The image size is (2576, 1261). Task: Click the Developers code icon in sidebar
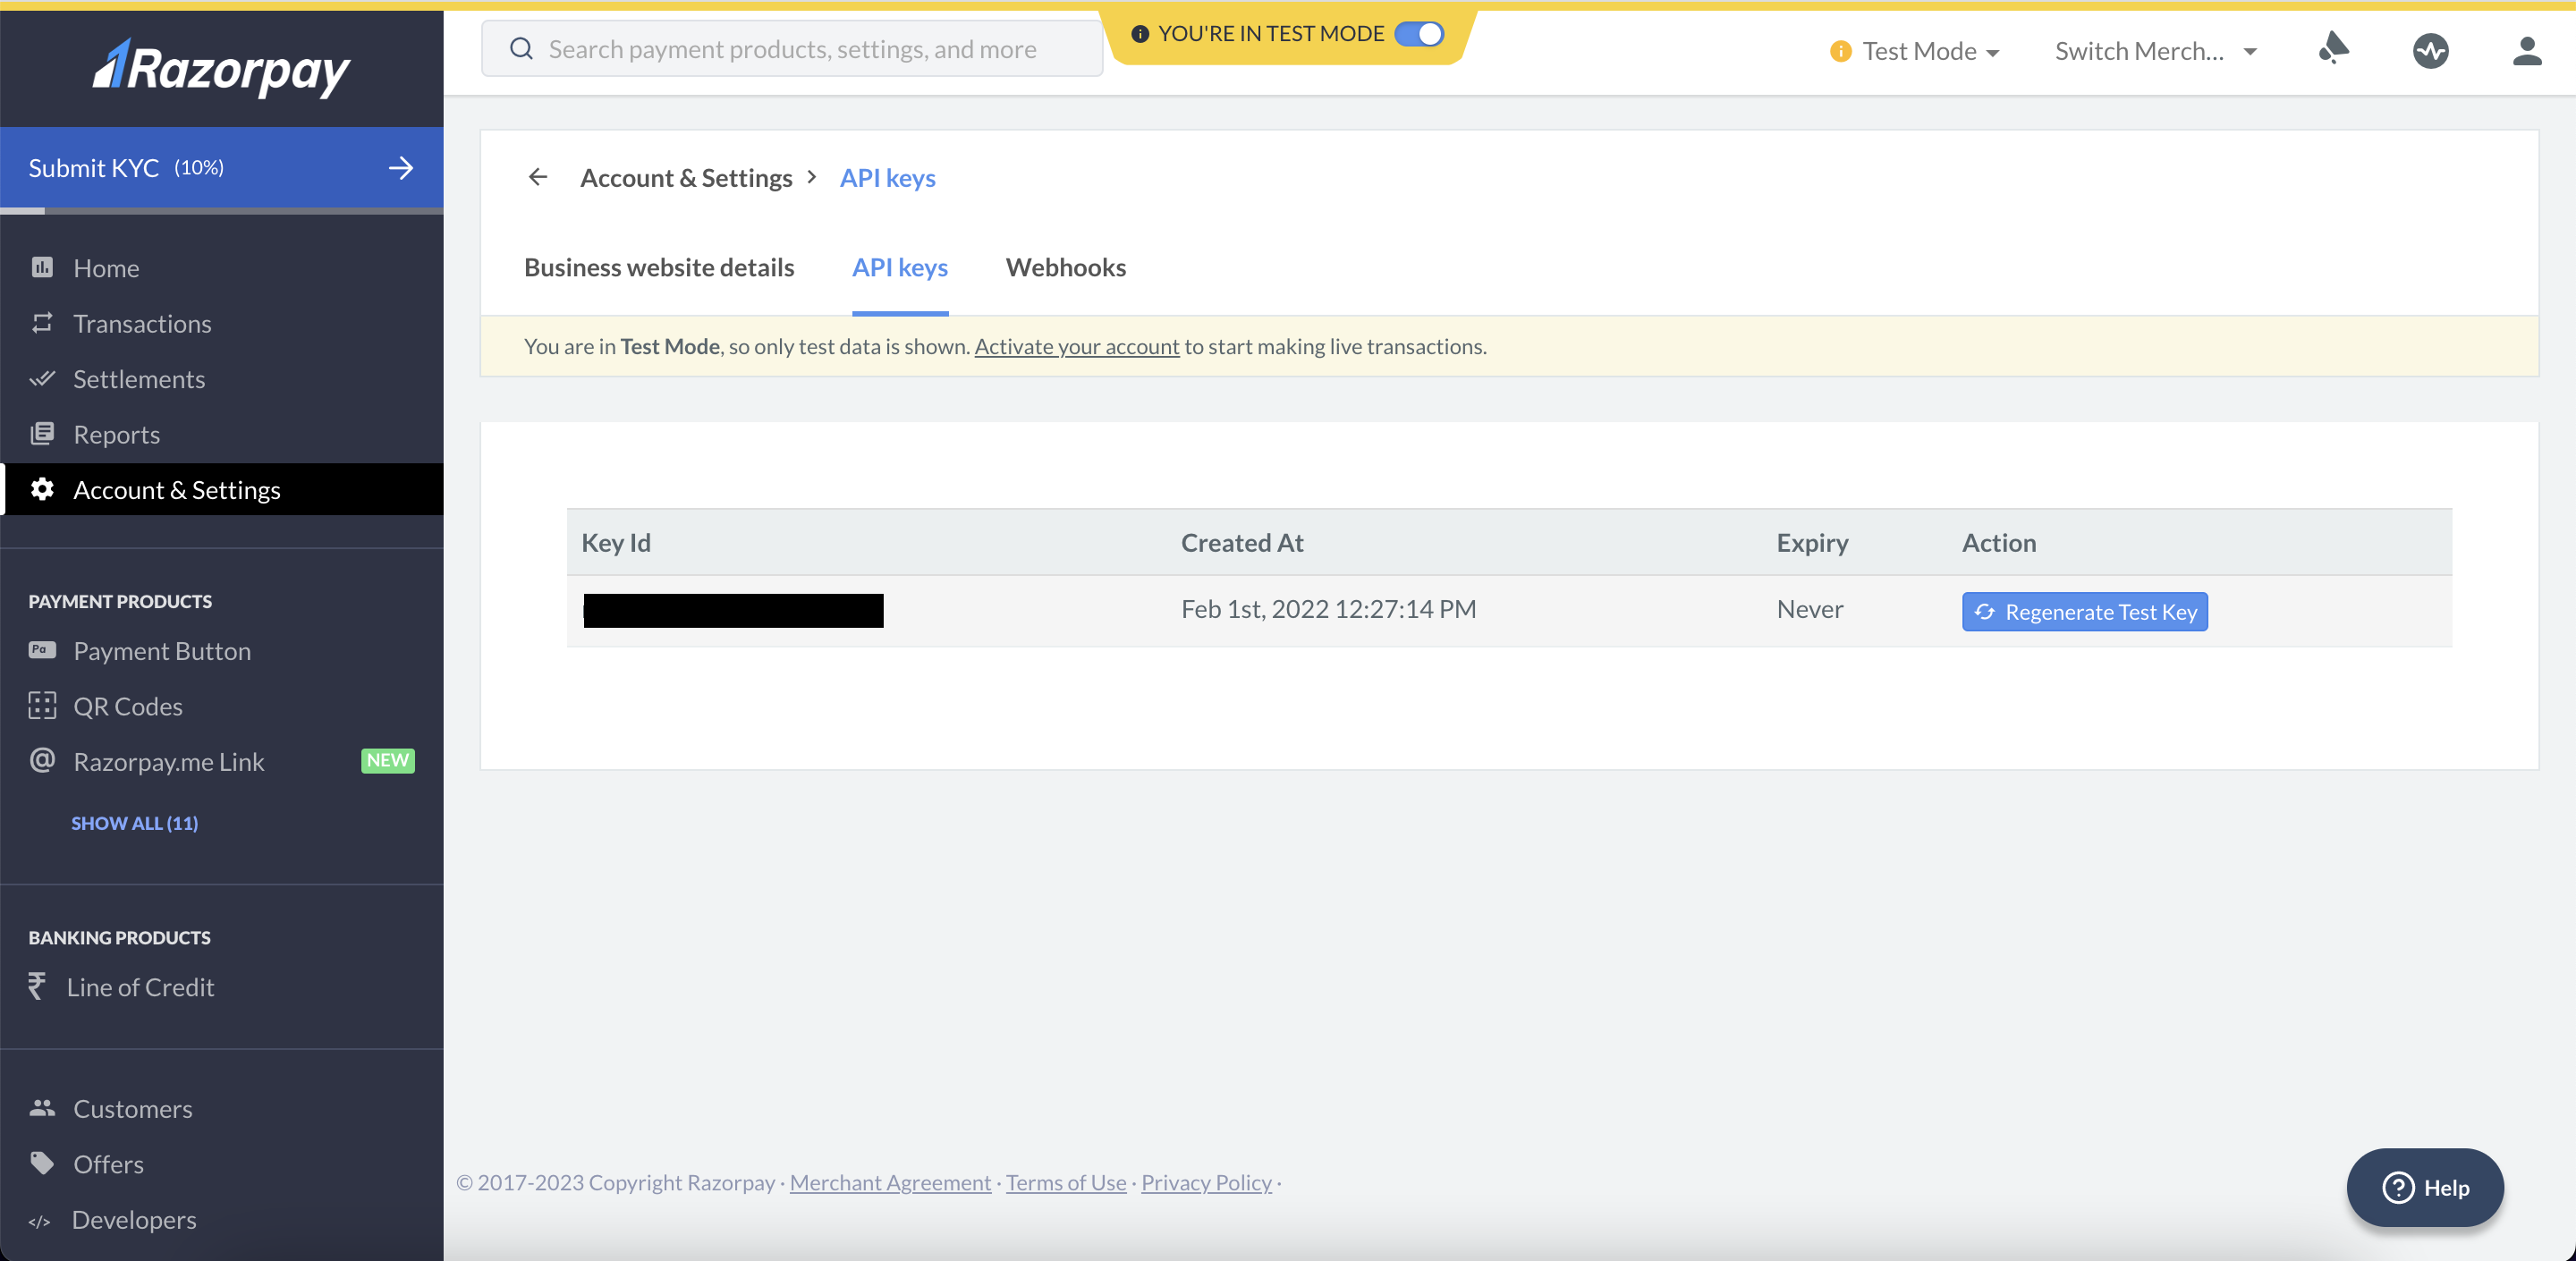[40, 1221]
